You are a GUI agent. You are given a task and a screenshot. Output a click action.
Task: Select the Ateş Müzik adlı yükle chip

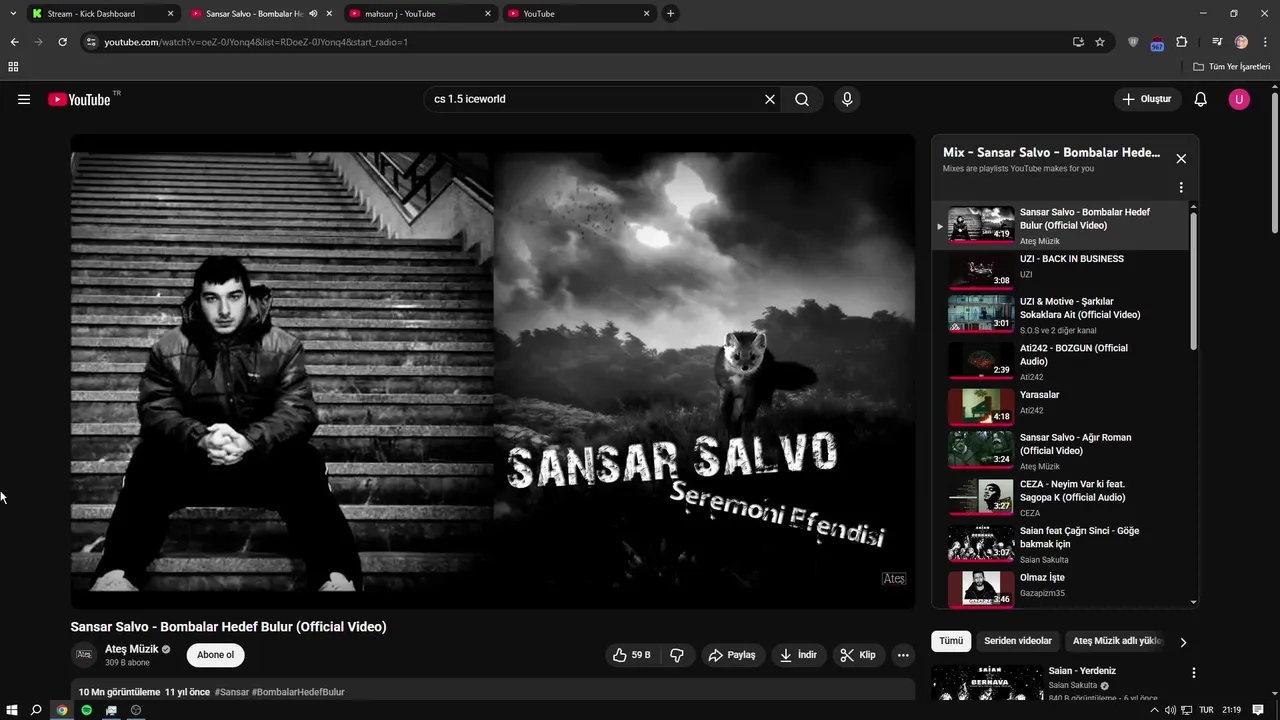[x=1117, y=641]
